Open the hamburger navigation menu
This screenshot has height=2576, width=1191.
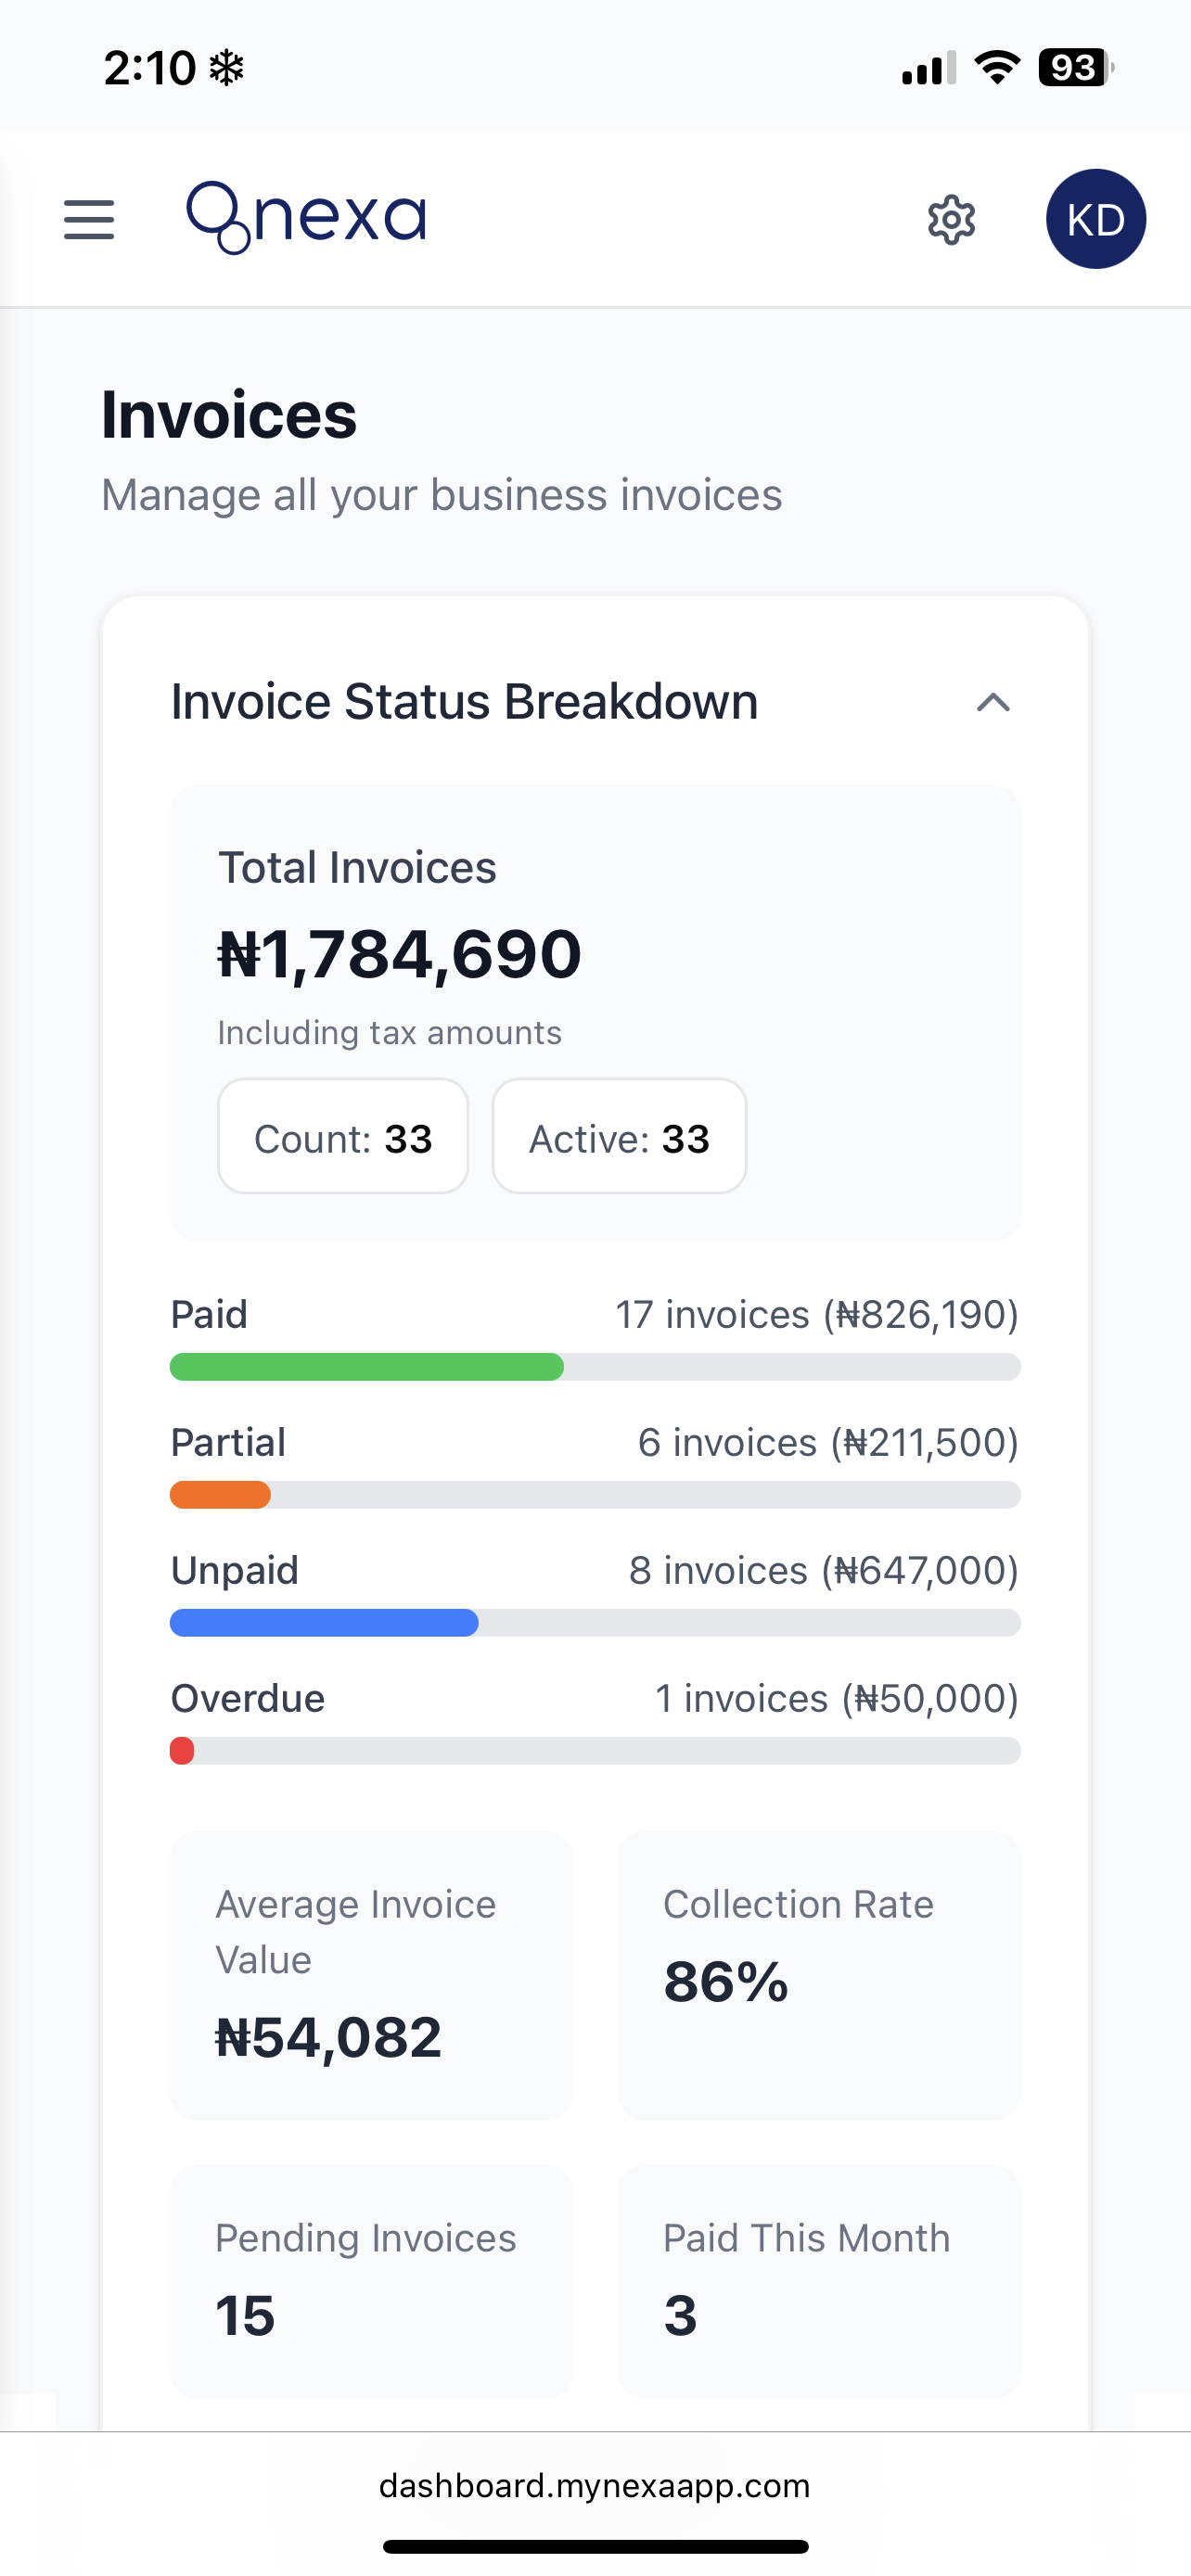click(x=89, y=219)
